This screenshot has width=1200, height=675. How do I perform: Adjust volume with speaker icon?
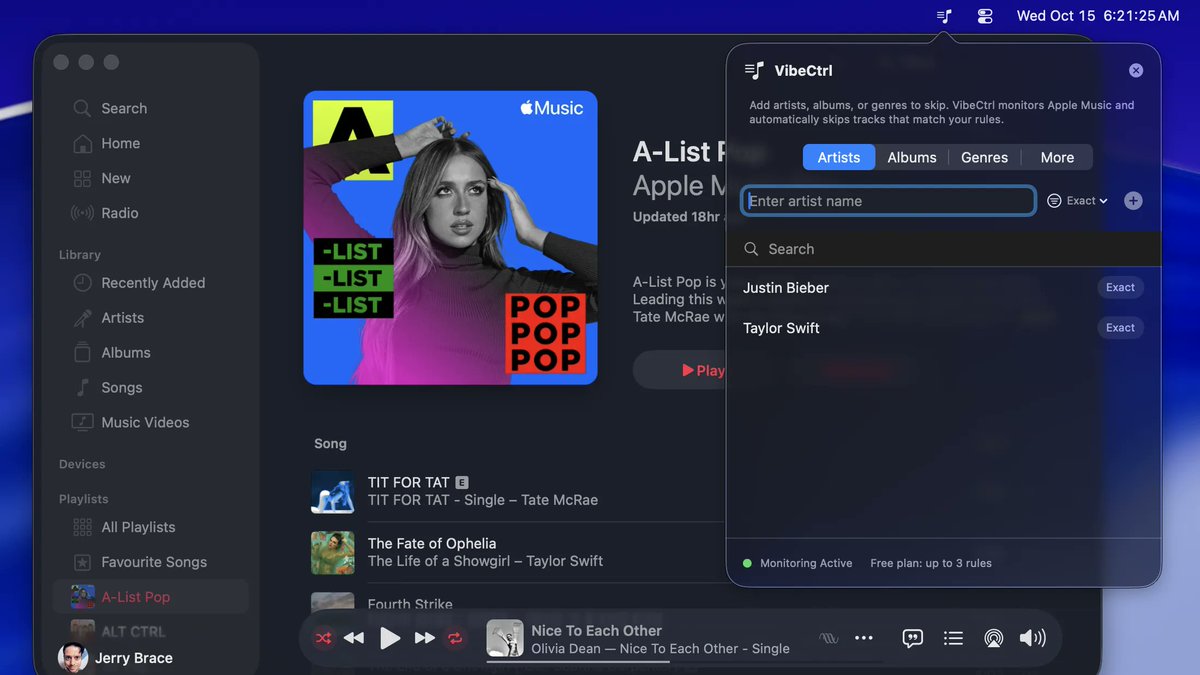[x=1032, y=638]
